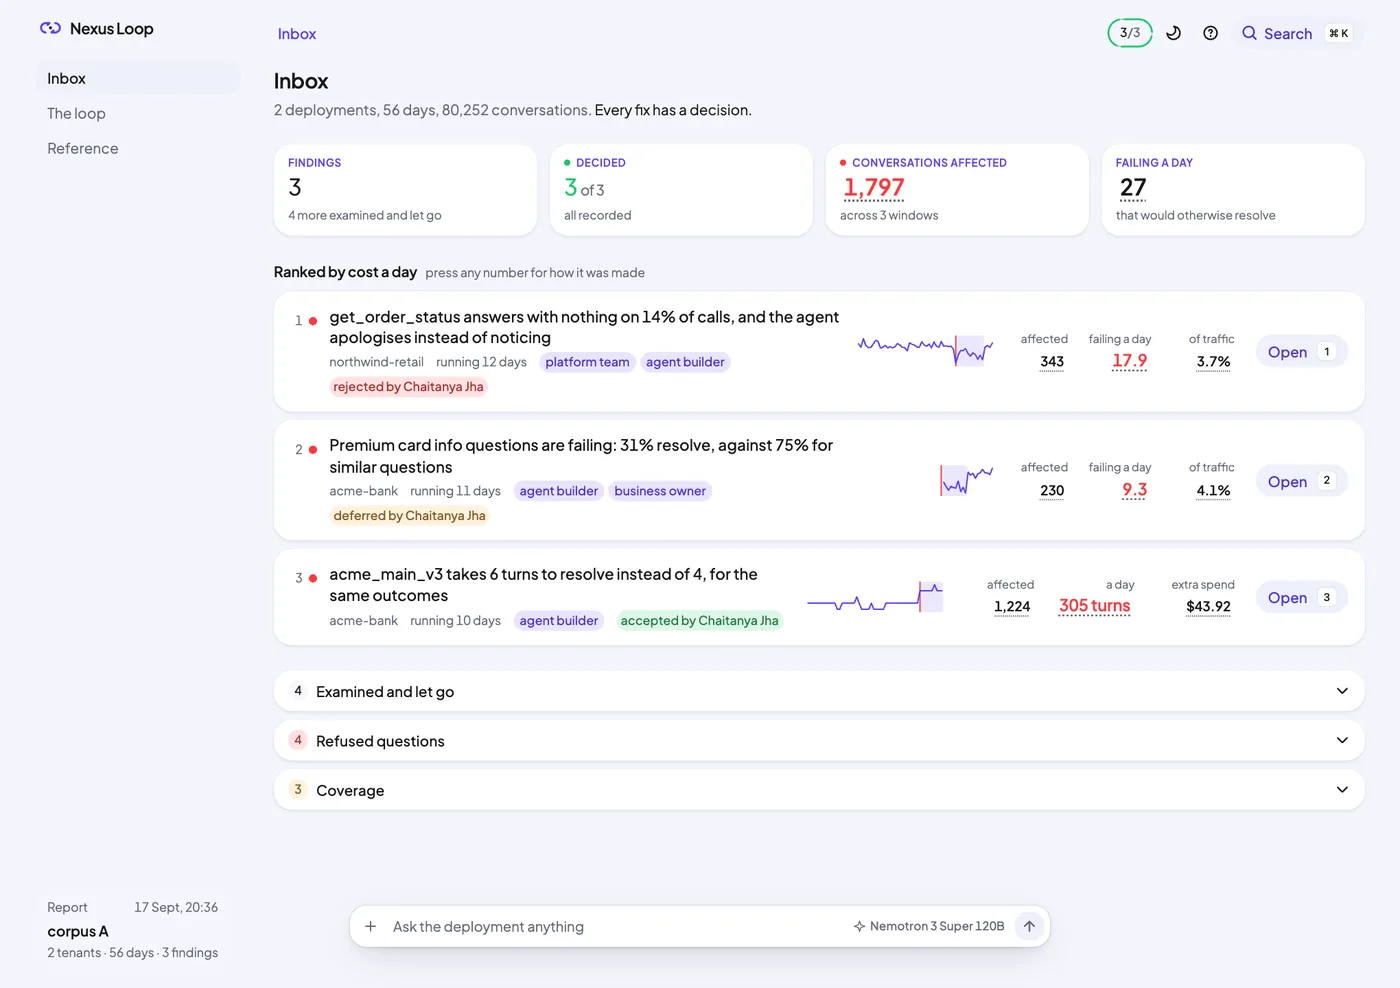Viewport: 1400px width, 988px height.
Task: Click the Decided 3 of 3 card
Action: [681, 190]
